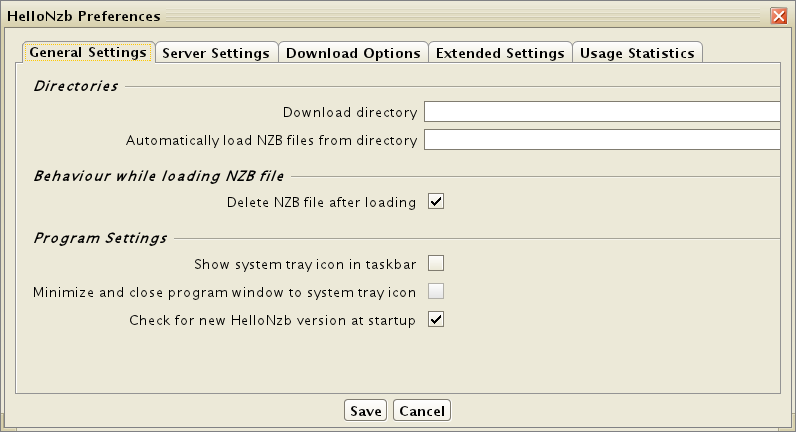Uncheck Delete NZB file after loading

click(x=436, y=202)
